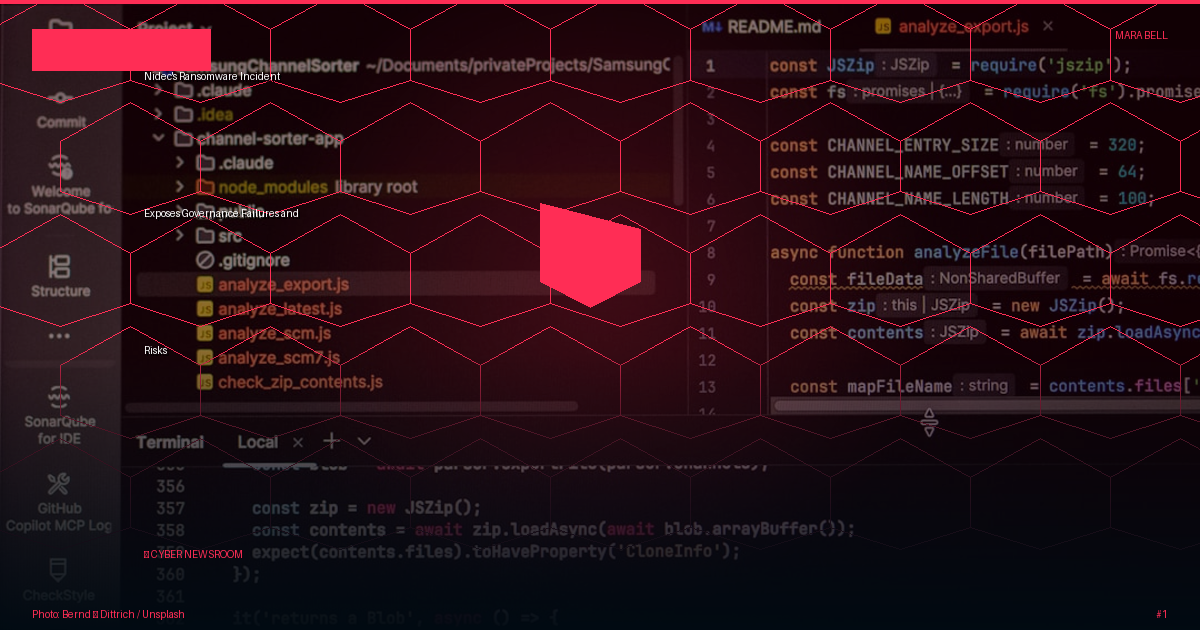Click CHANNEL_NAME_OFFSET constant in editor

tap(918, 172)
